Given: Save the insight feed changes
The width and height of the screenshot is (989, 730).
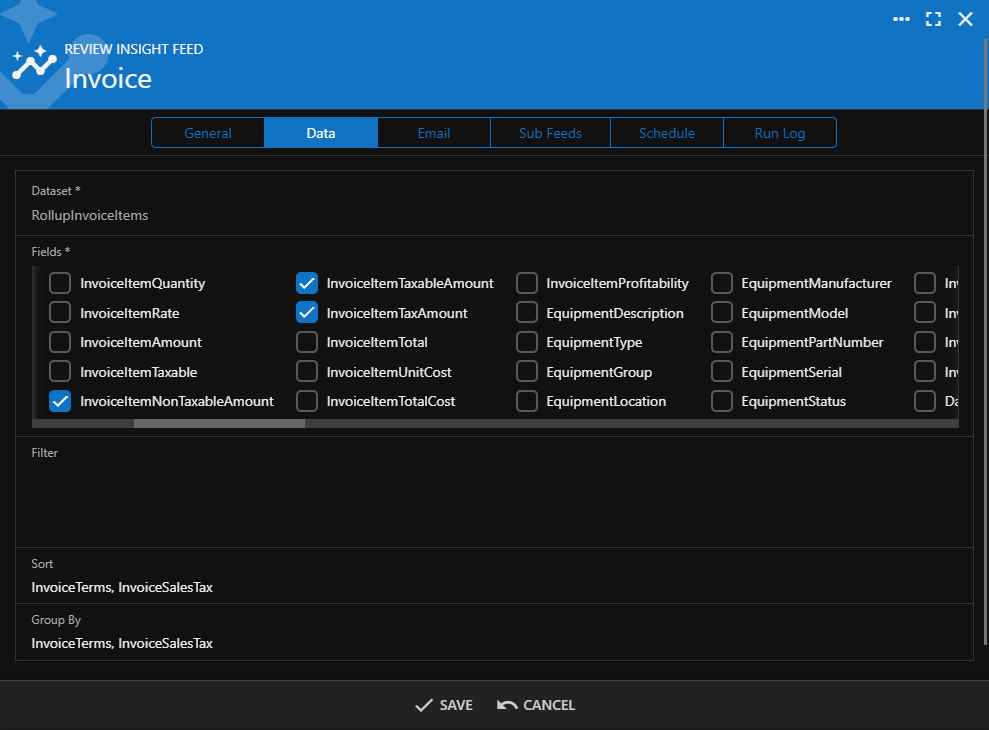Looking at the screenshot, I should (x=444, y=705).
